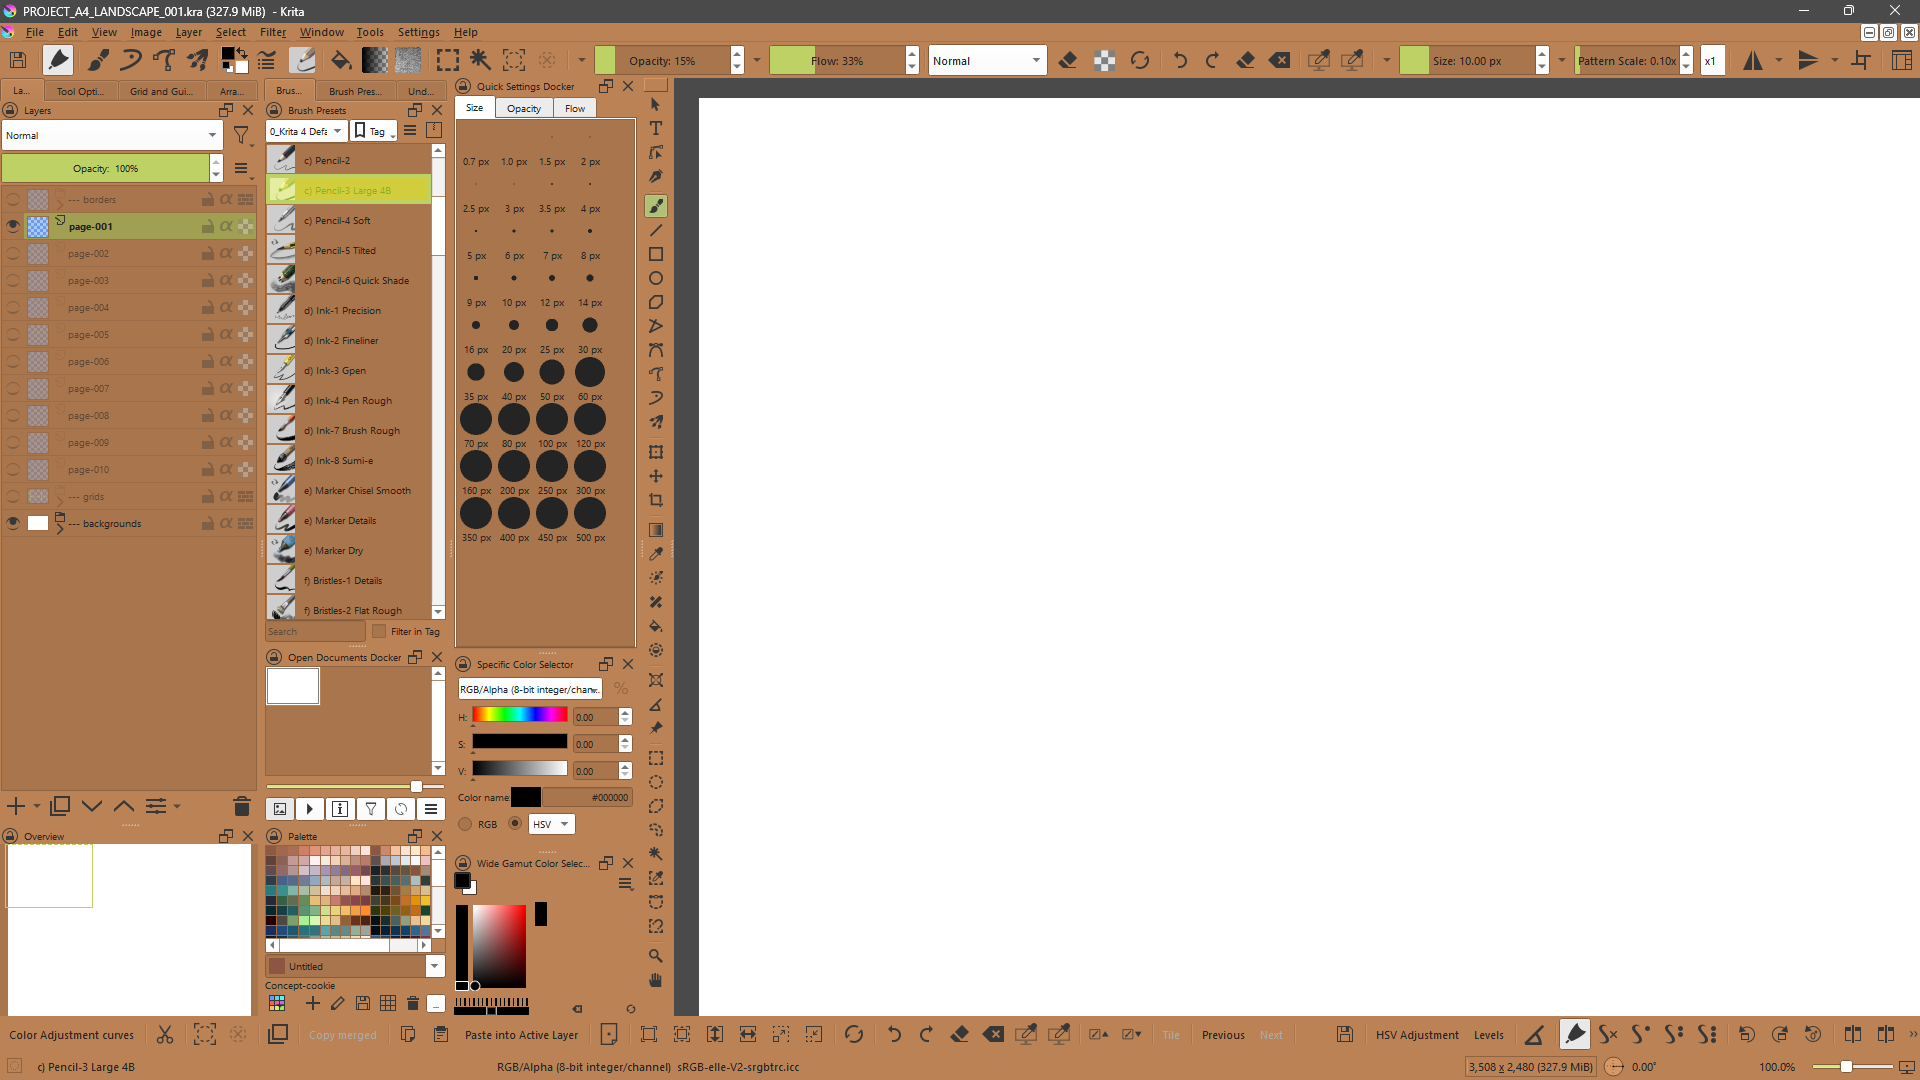
Task: Click Paste into Active Layer button
Action: pyautogui.click(x=521, y=1035)
